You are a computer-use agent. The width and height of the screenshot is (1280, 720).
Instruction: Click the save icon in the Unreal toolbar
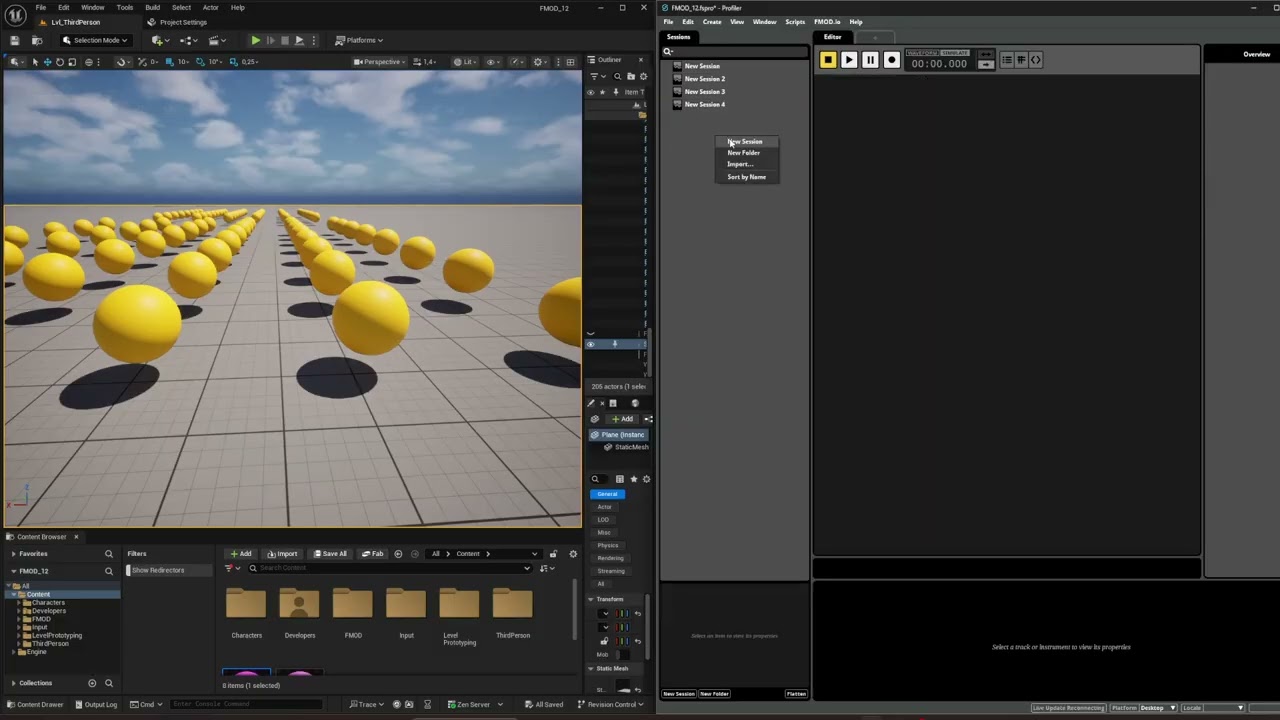click(x=15, y=40)
